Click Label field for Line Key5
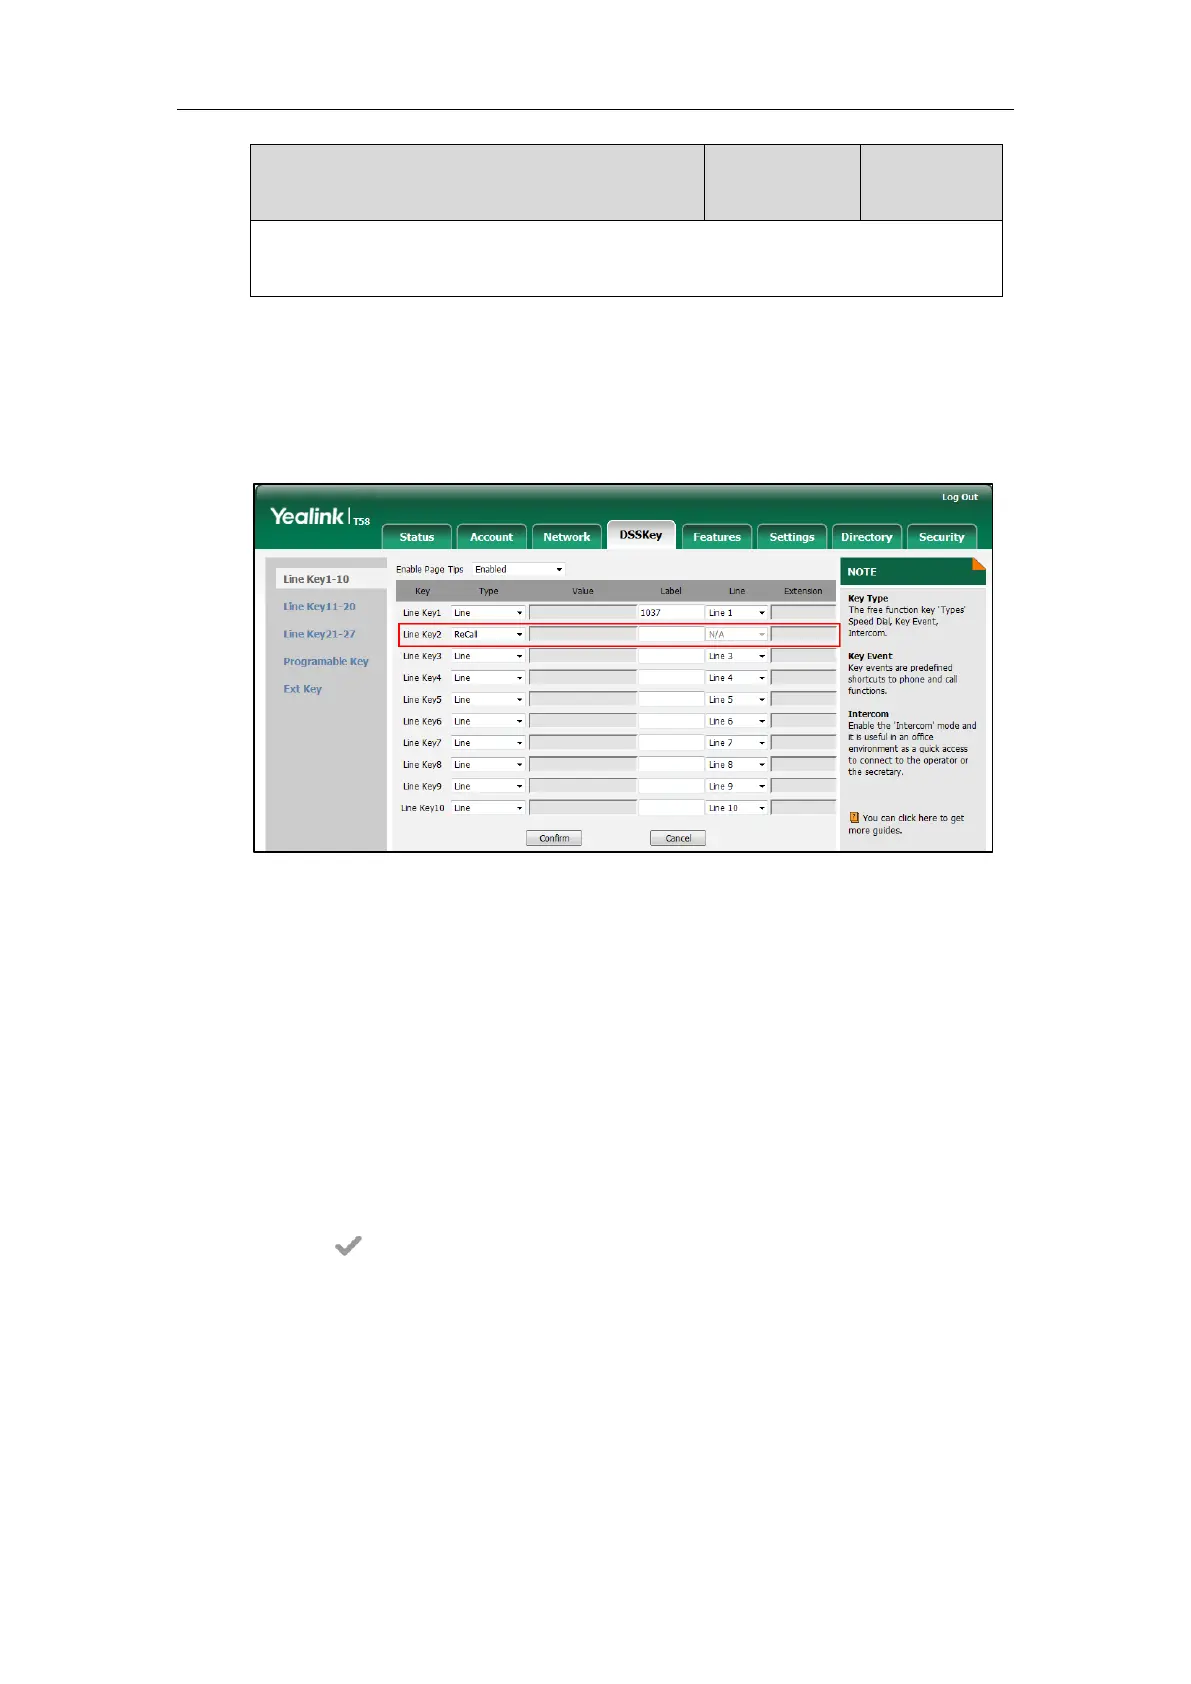This screenshot has width=1191, height=1684. (671, 700)
